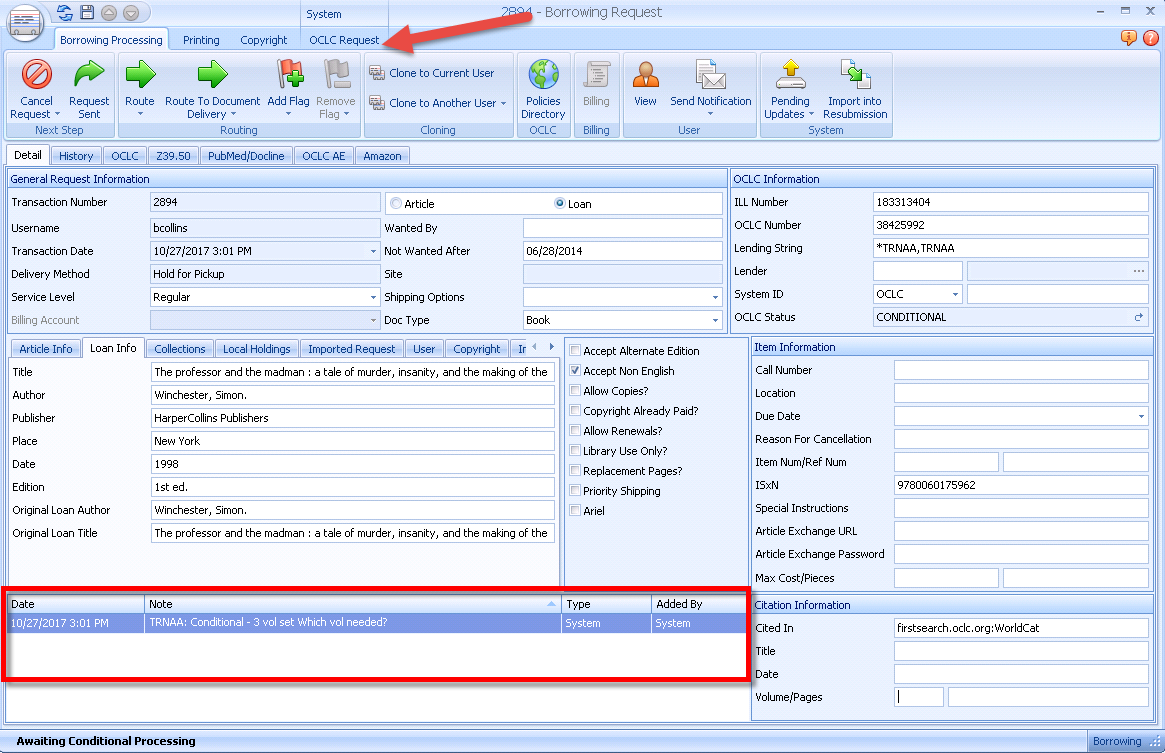Click inside the Volume/Pages field
This screenshot has height=753, width=1165.
(x=918, y=696)
